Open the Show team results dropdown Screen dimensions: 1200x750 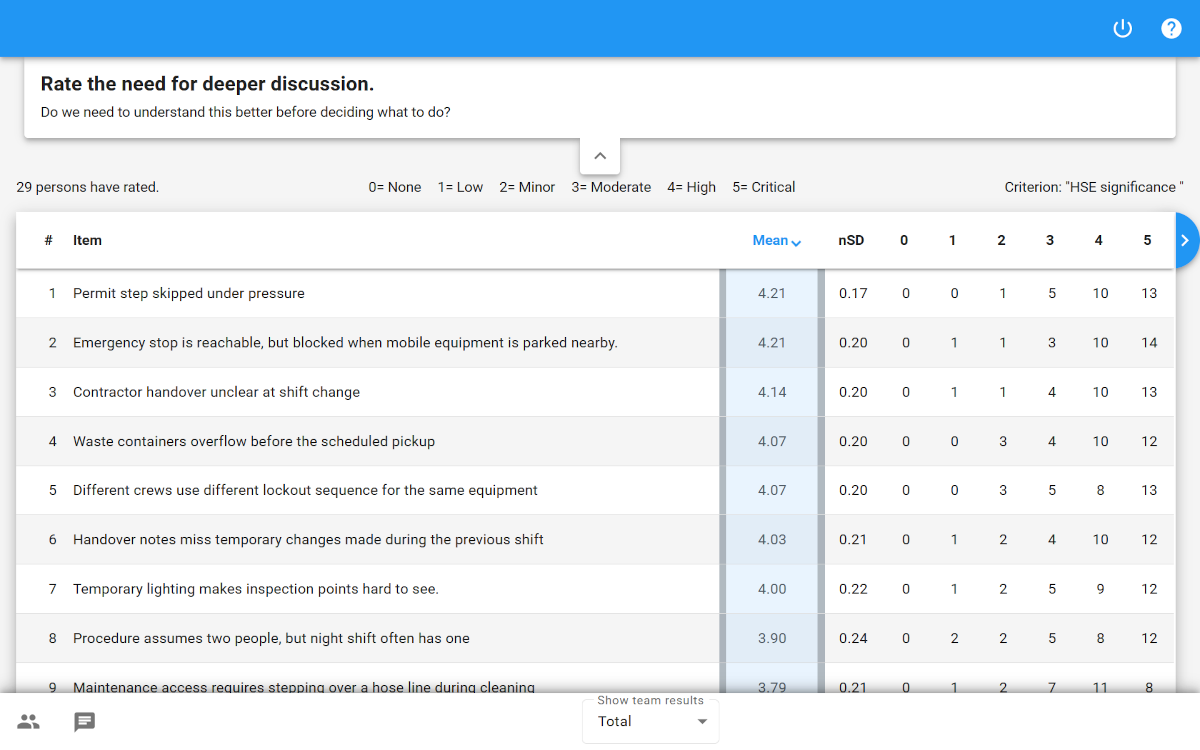tap(651, 721)
